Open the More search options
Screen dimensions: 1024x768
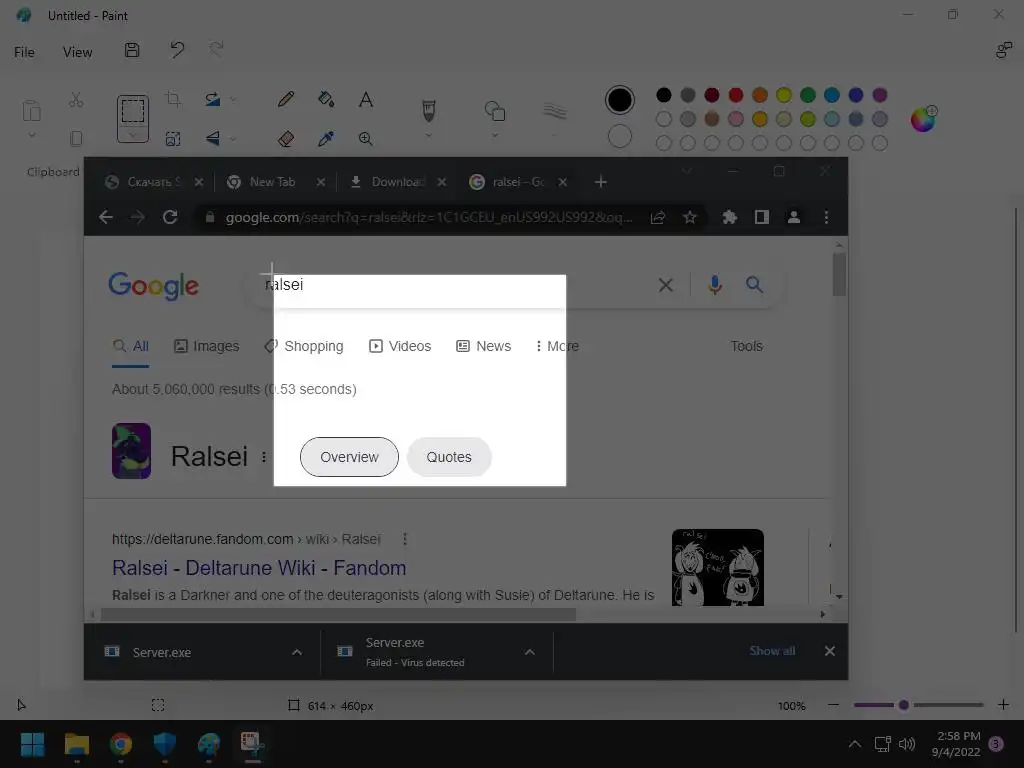[557, 346]
